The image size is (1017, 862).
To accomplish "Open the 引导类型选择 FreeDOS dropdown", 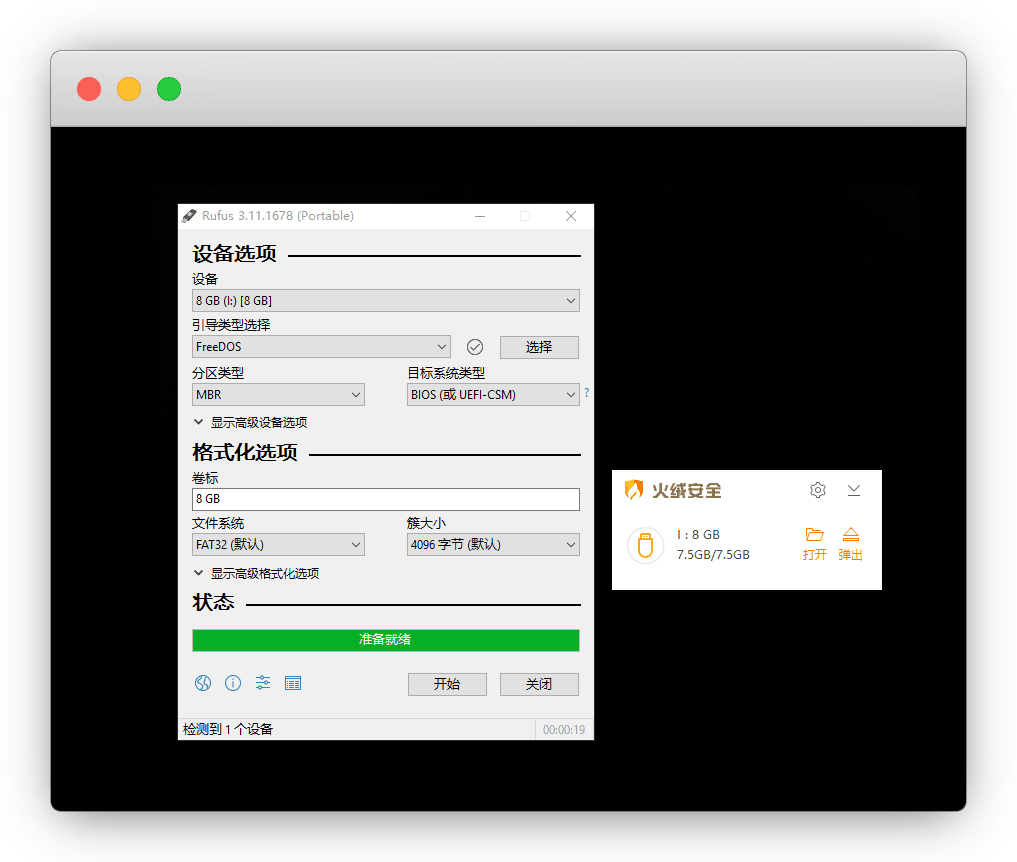I will point(321,347).
